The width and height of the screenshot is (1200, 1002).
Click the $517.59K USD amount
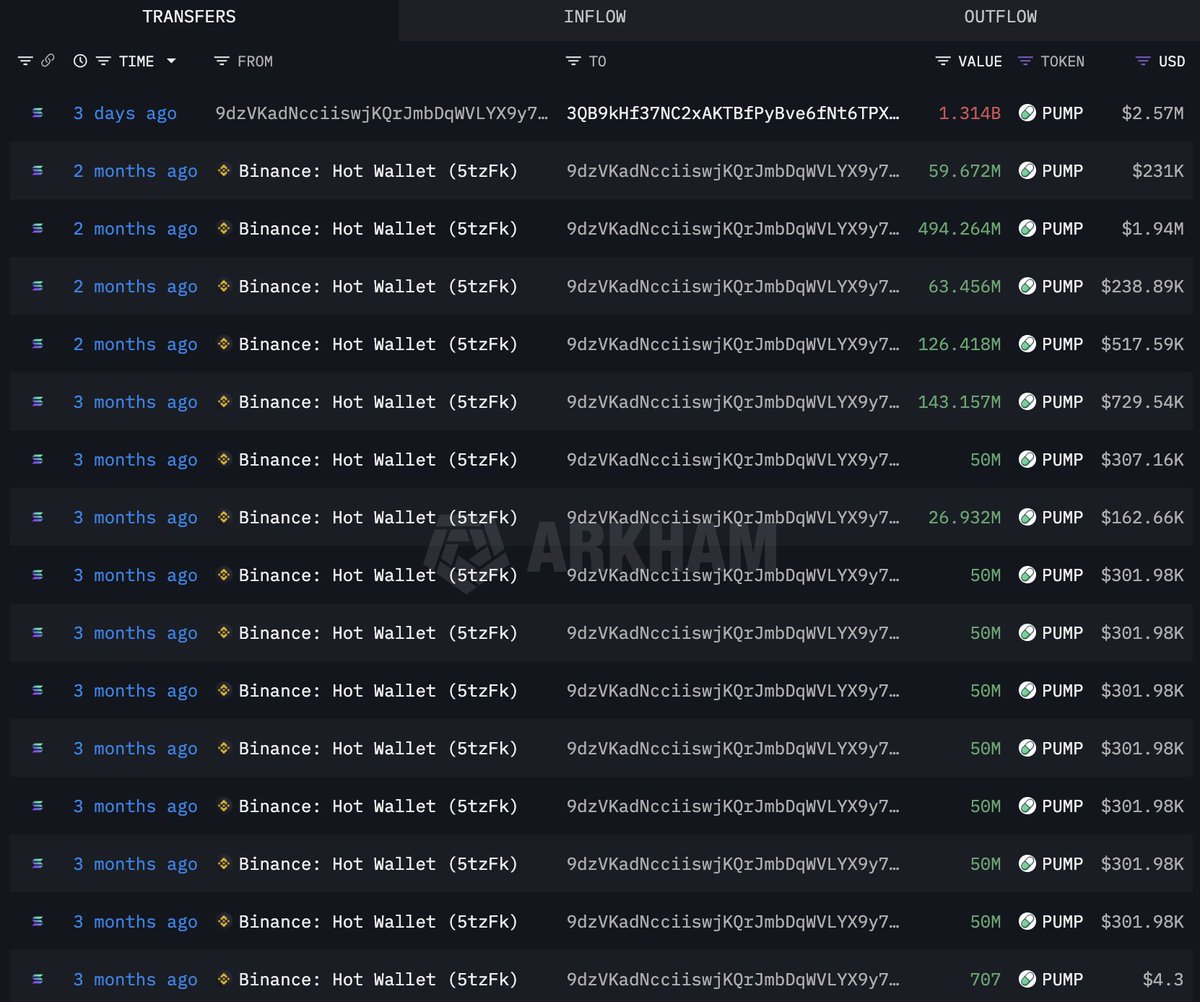[x=1143, y=344]
